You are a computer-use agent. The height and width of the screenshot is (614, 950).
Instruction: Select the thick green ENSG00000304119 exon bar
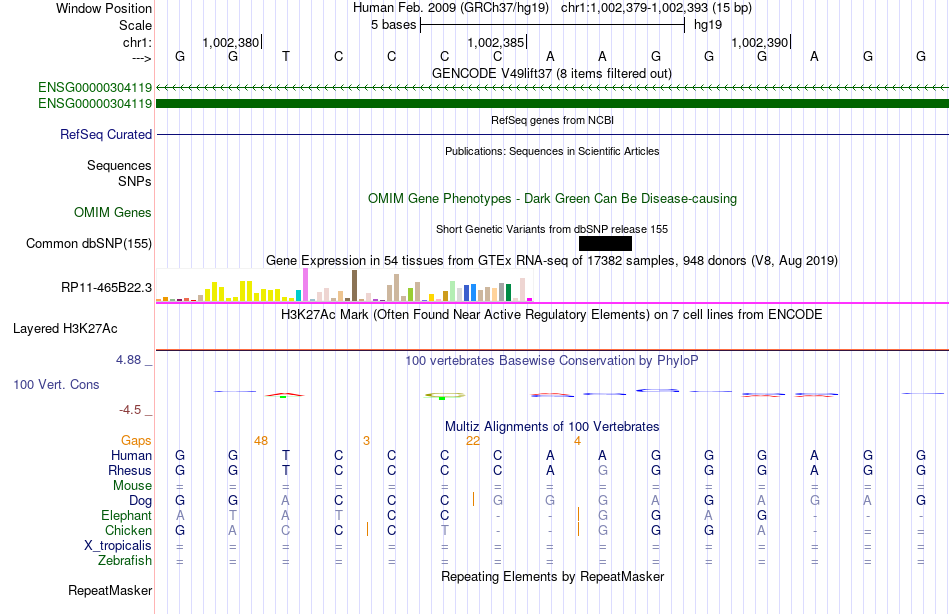pyautogui.click(x=553, y=104)
